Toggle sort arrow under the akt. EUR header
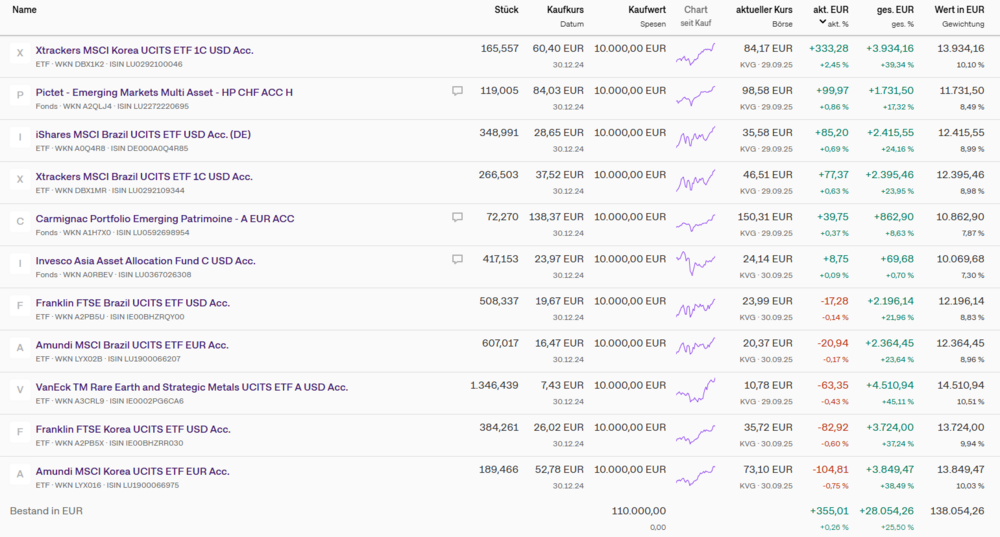 pyautogui.click(x=822, y=21)
